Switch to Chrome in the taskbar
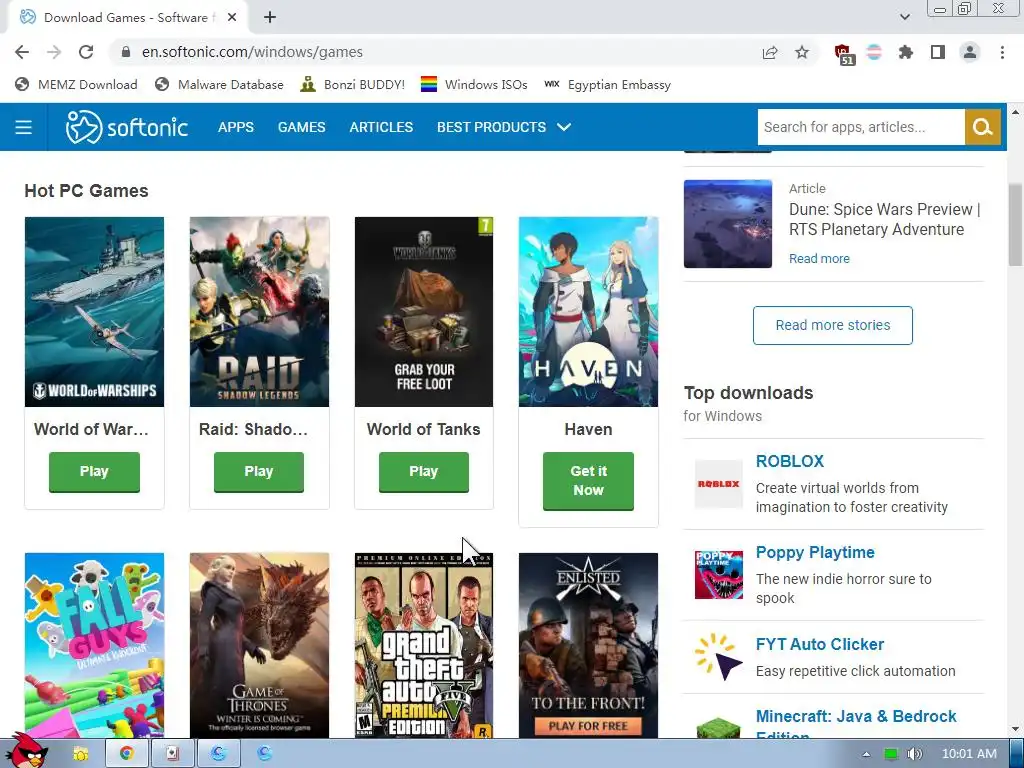Screen dimensions: 1024x768 click(126, 754)
